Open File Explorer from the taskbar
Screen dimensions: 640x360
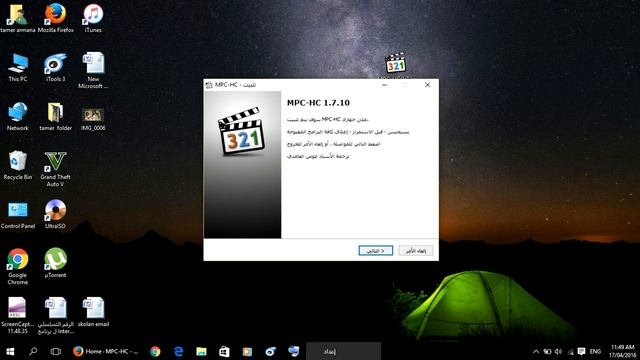pyautogui.click(x=201, y=351)
